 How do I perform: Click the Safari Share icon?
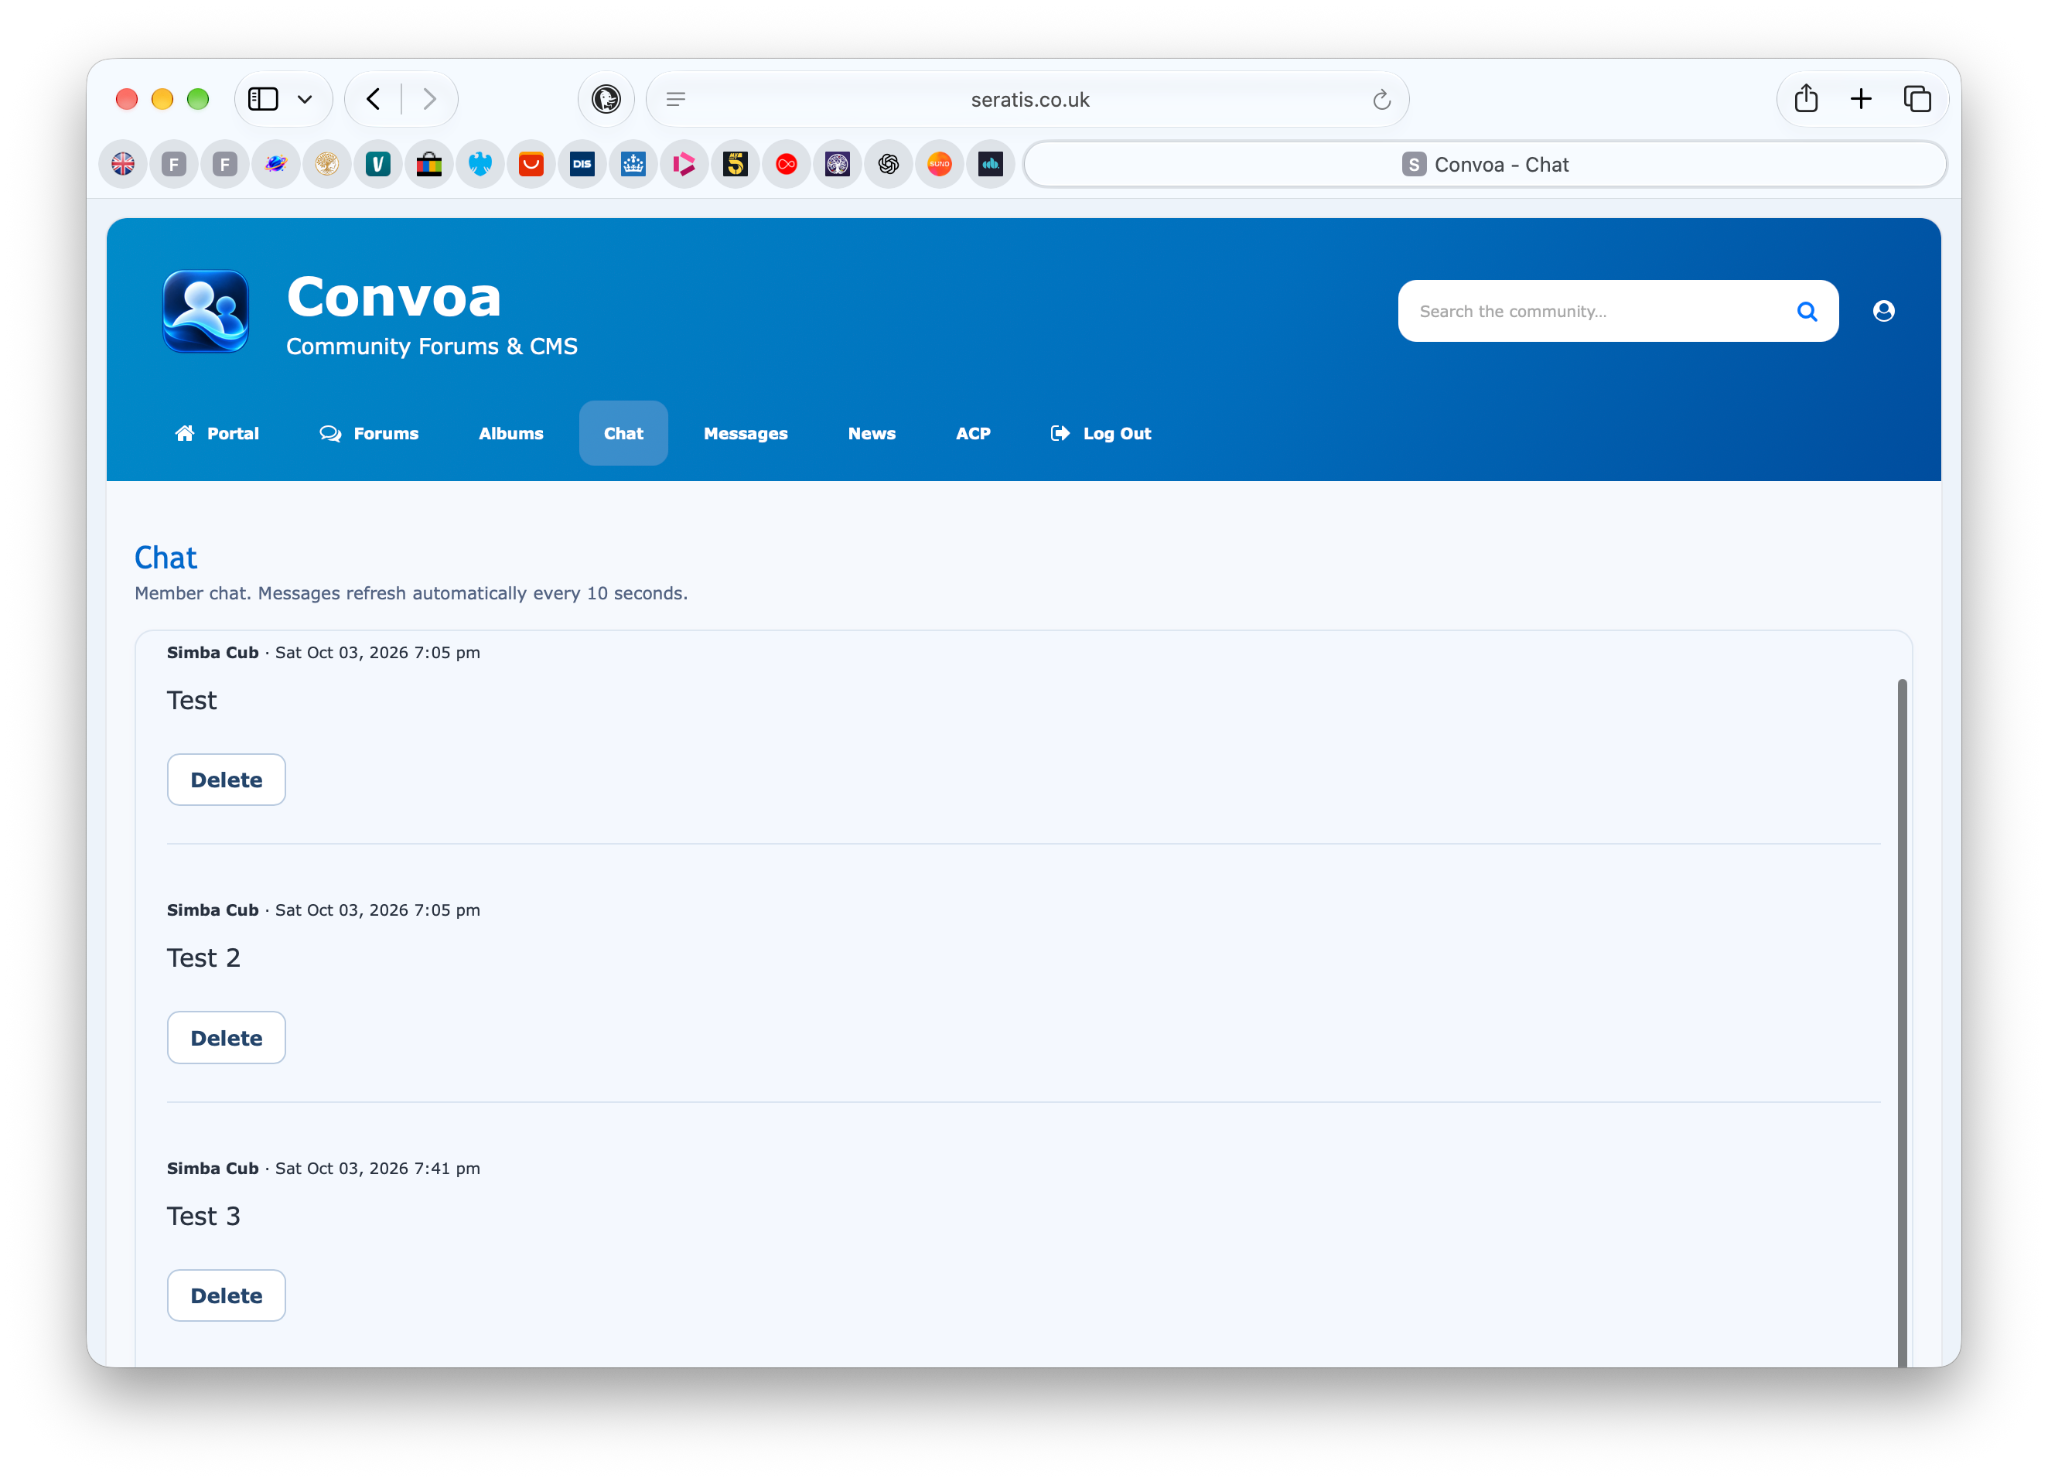[x=1806, y=99]
